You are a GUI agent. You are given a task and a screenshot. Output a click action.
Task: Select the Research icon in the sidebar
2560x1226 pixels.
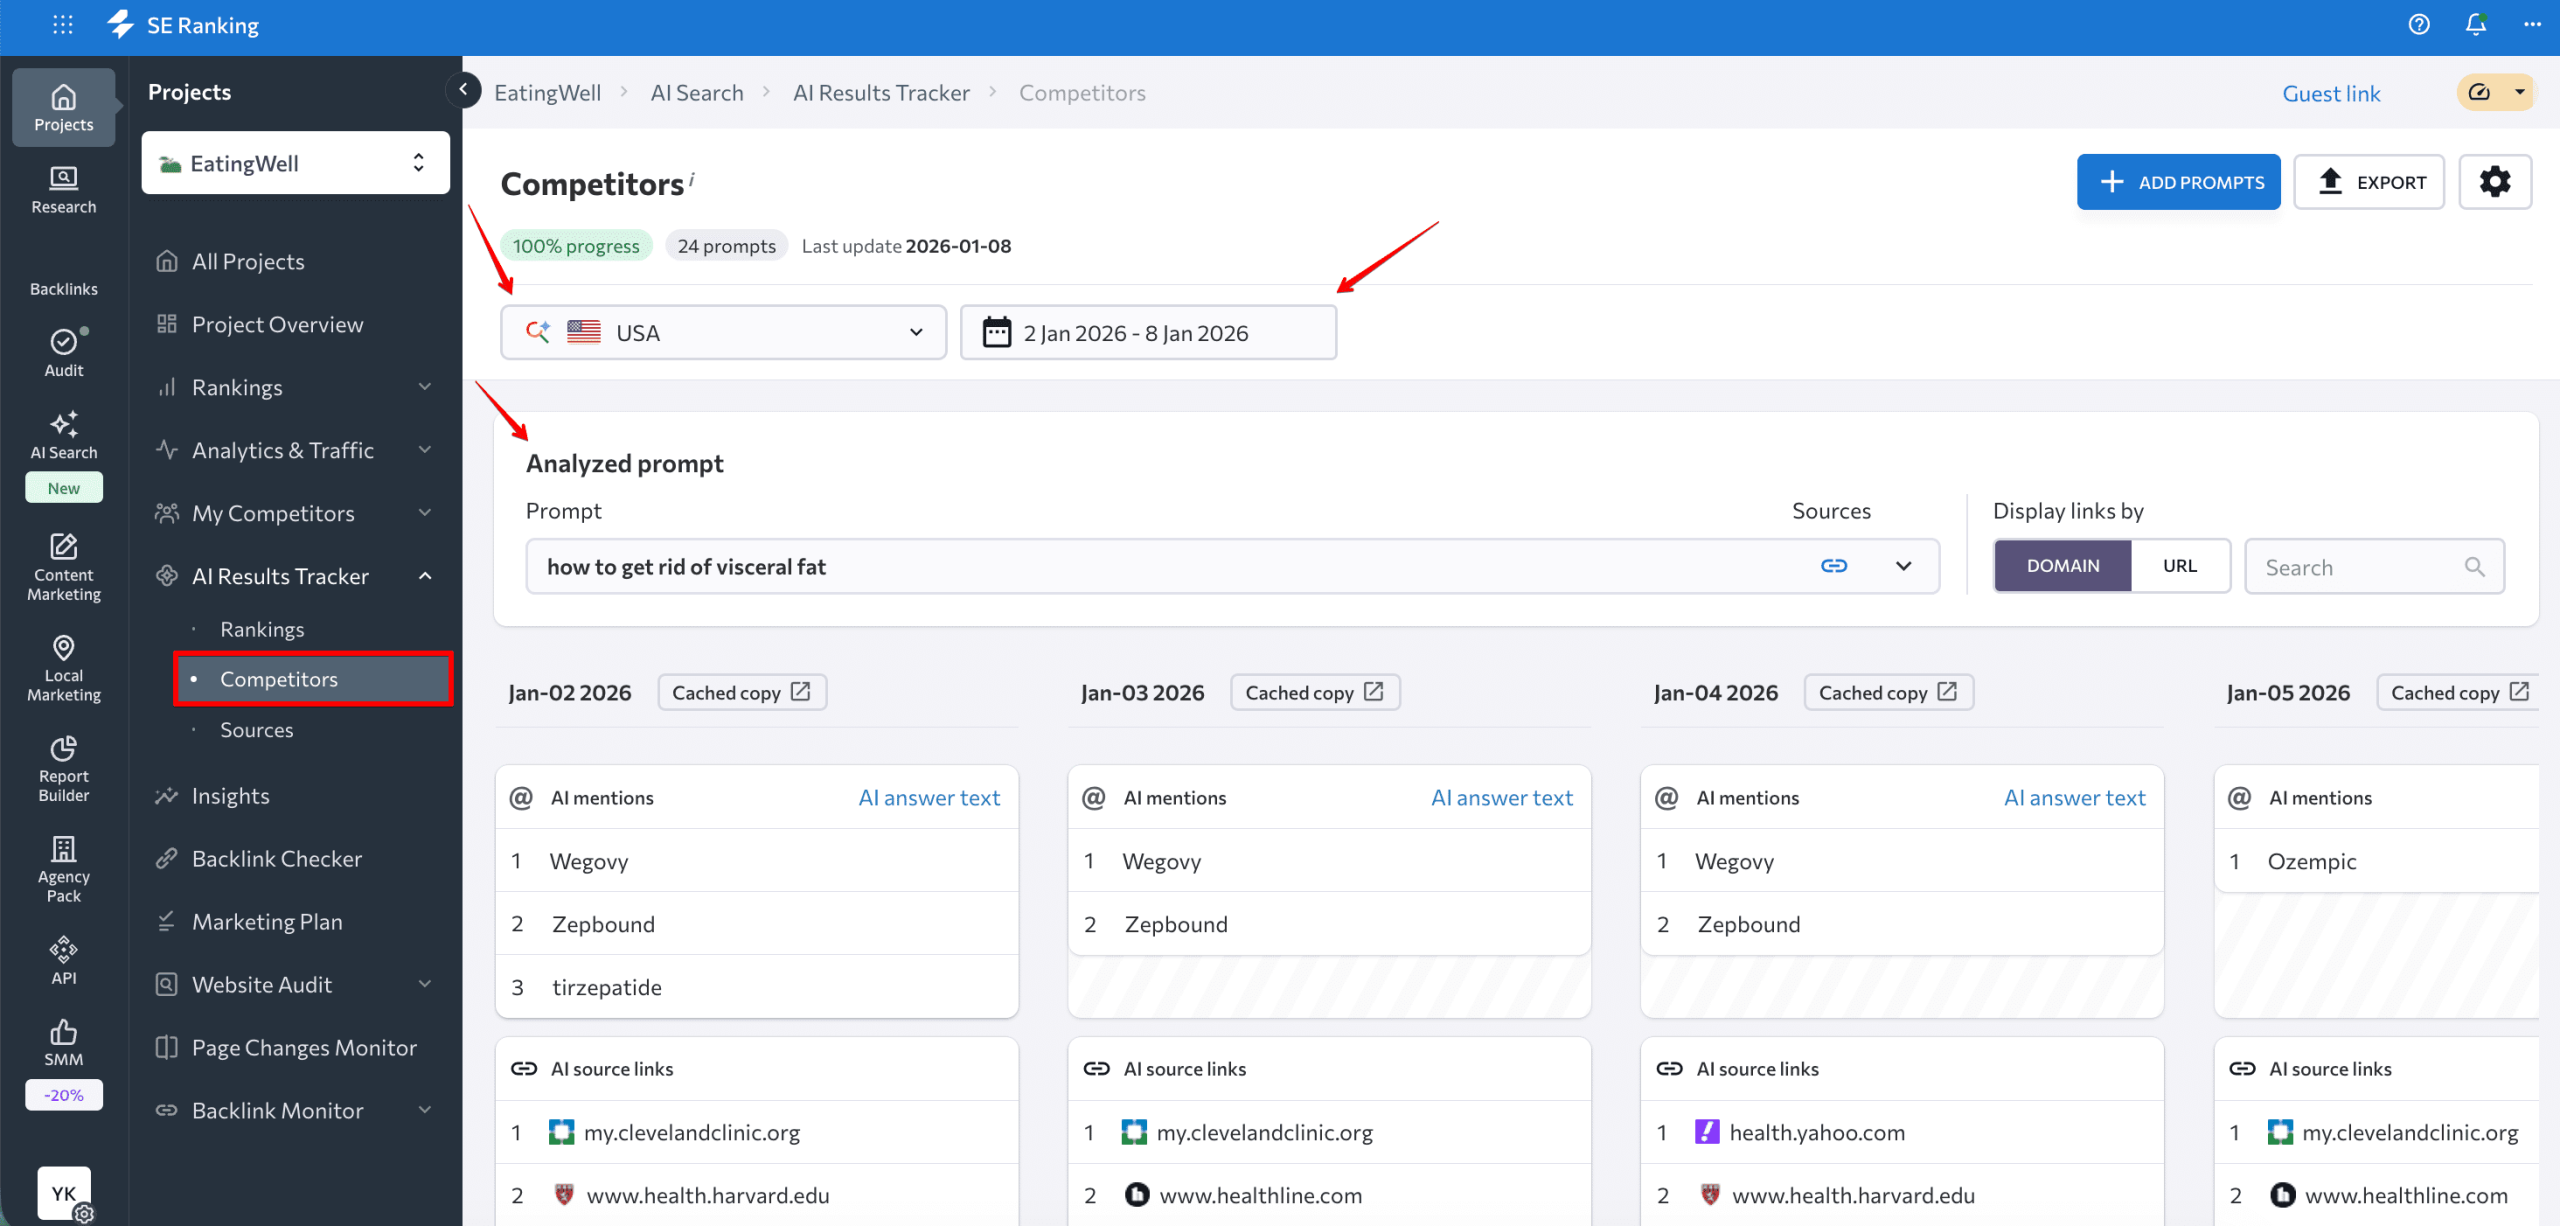point(63,190)
